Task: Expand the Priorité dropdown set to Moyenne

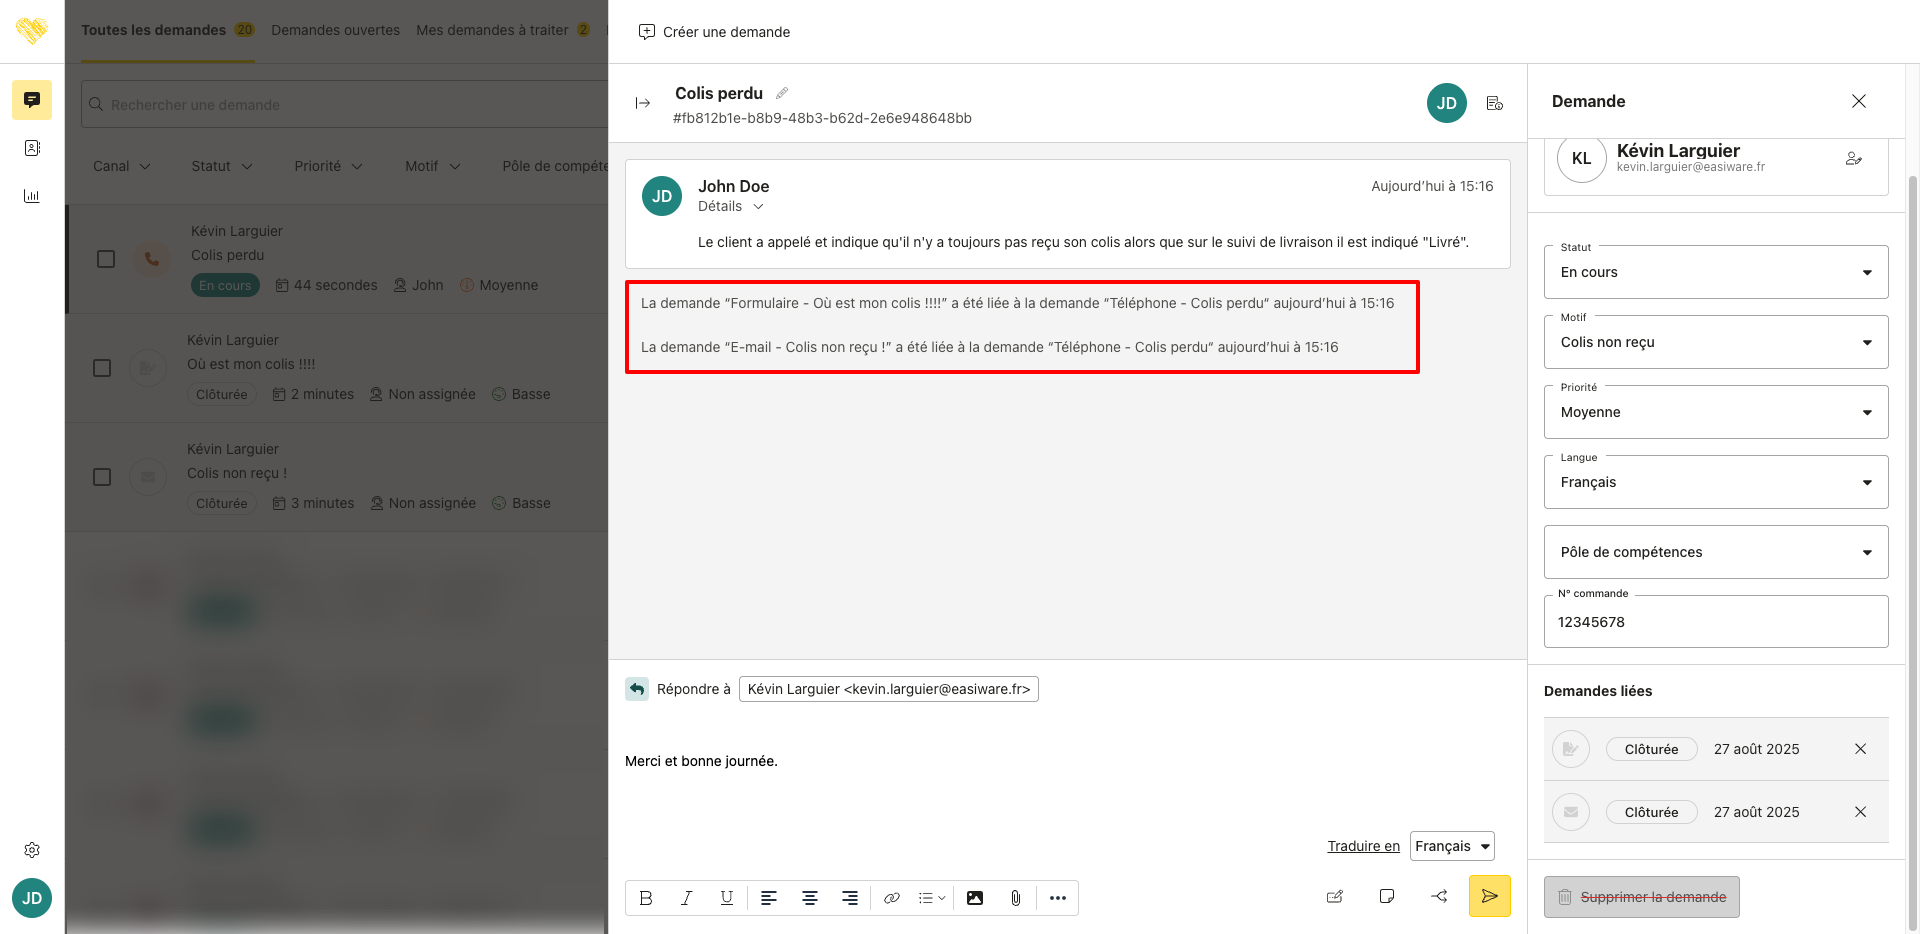Action: (x=1715, y=412)
